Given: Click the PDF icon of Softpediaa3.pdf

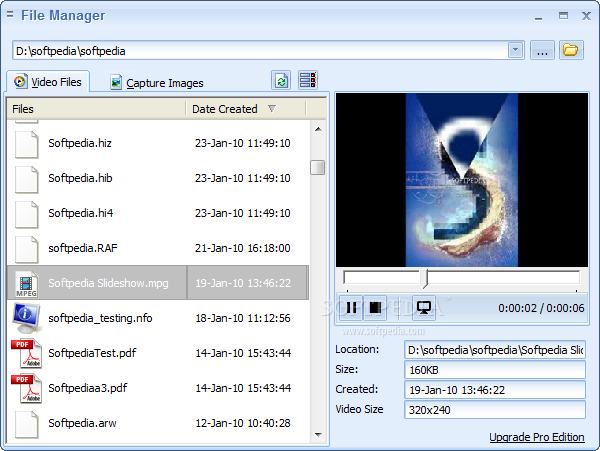Looking at the screenshot, I should point(26,388).
